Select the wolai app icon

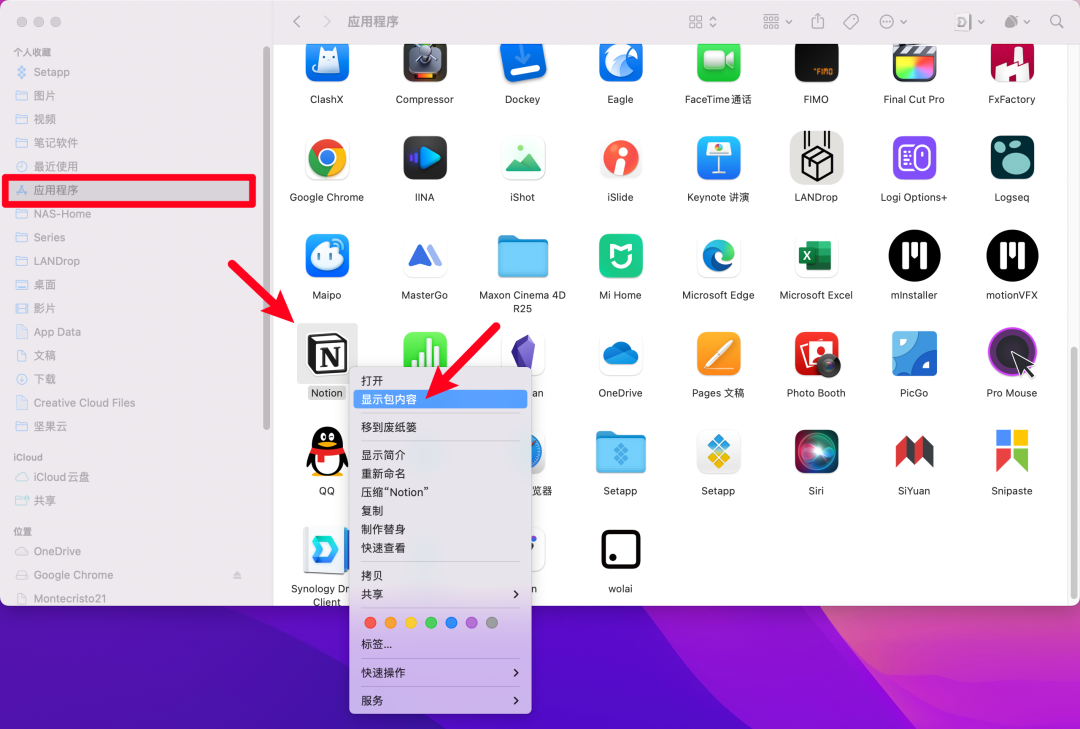pos(620,549)
